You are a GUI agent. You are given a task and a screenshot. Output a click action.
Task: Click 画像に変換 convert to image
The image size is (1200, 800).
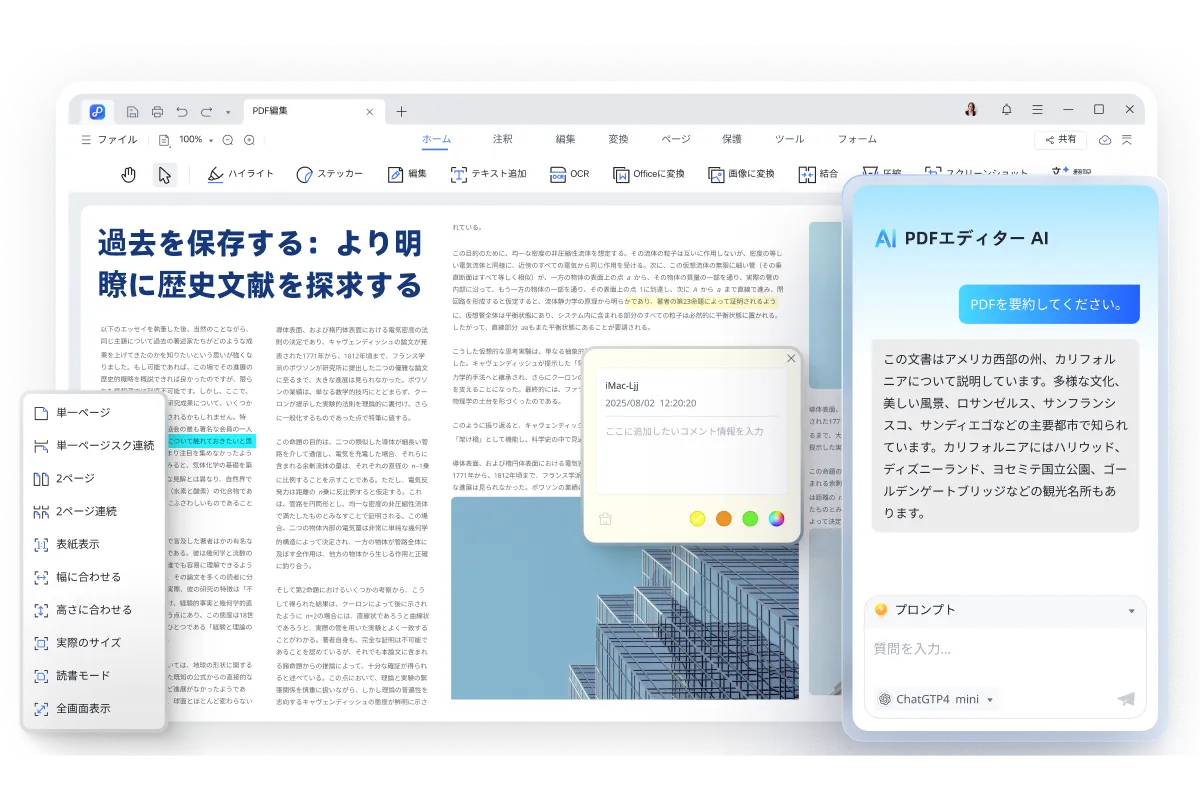pos(741,174)
